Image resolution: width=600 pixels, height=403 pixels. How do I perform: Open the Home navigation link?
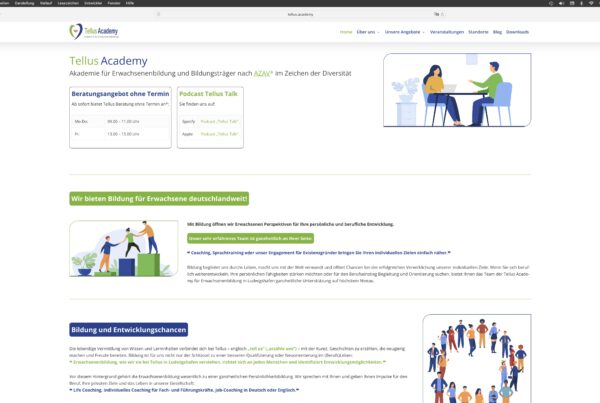(x=346, y=32)
